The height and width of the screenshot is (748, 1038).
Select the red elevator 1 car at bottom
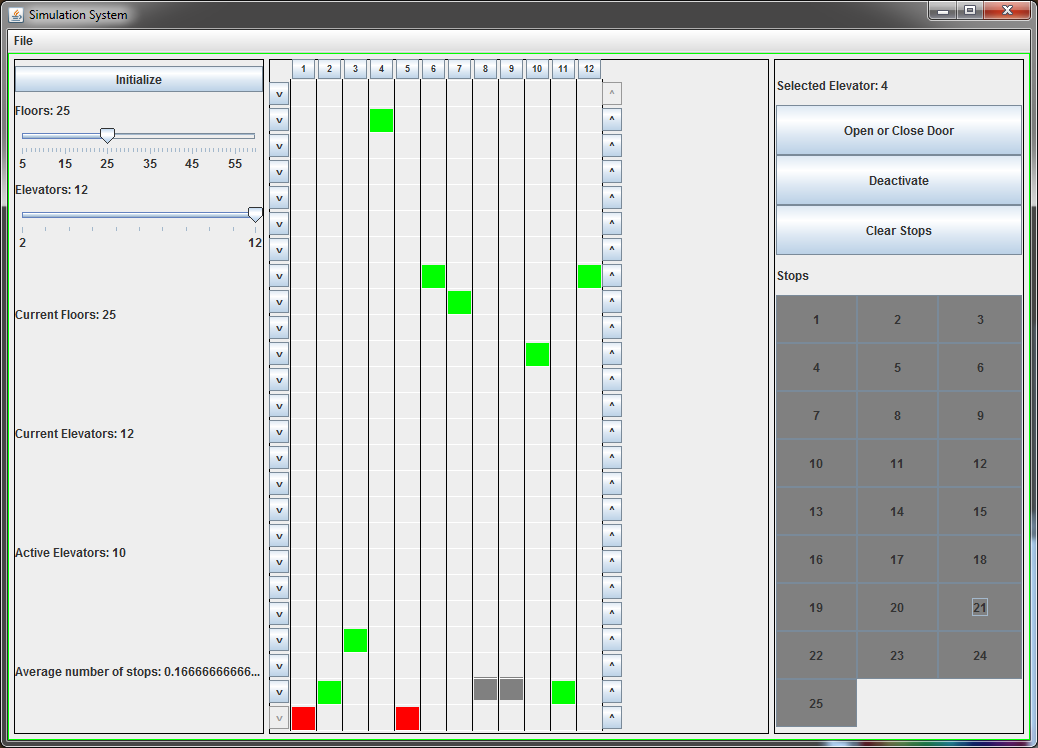pyautogui.click(x=303, y=718)
